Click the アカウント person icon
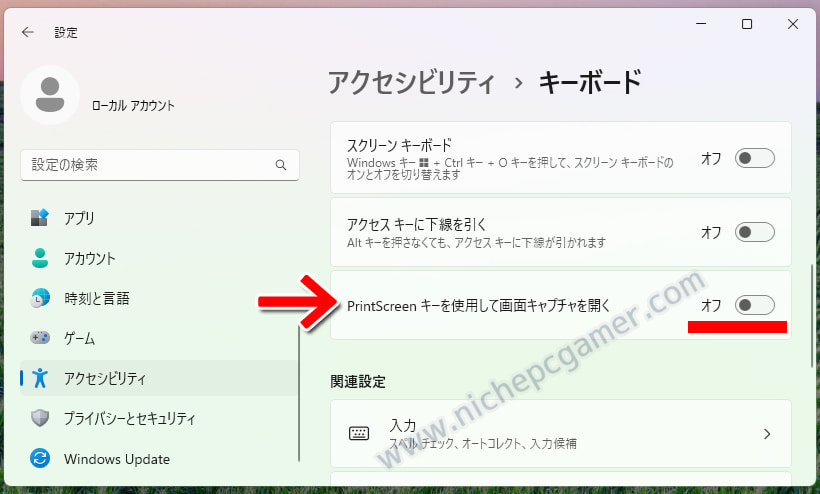Image resolution: width=820 pixels, height=494 pixels. pos(40,258)
